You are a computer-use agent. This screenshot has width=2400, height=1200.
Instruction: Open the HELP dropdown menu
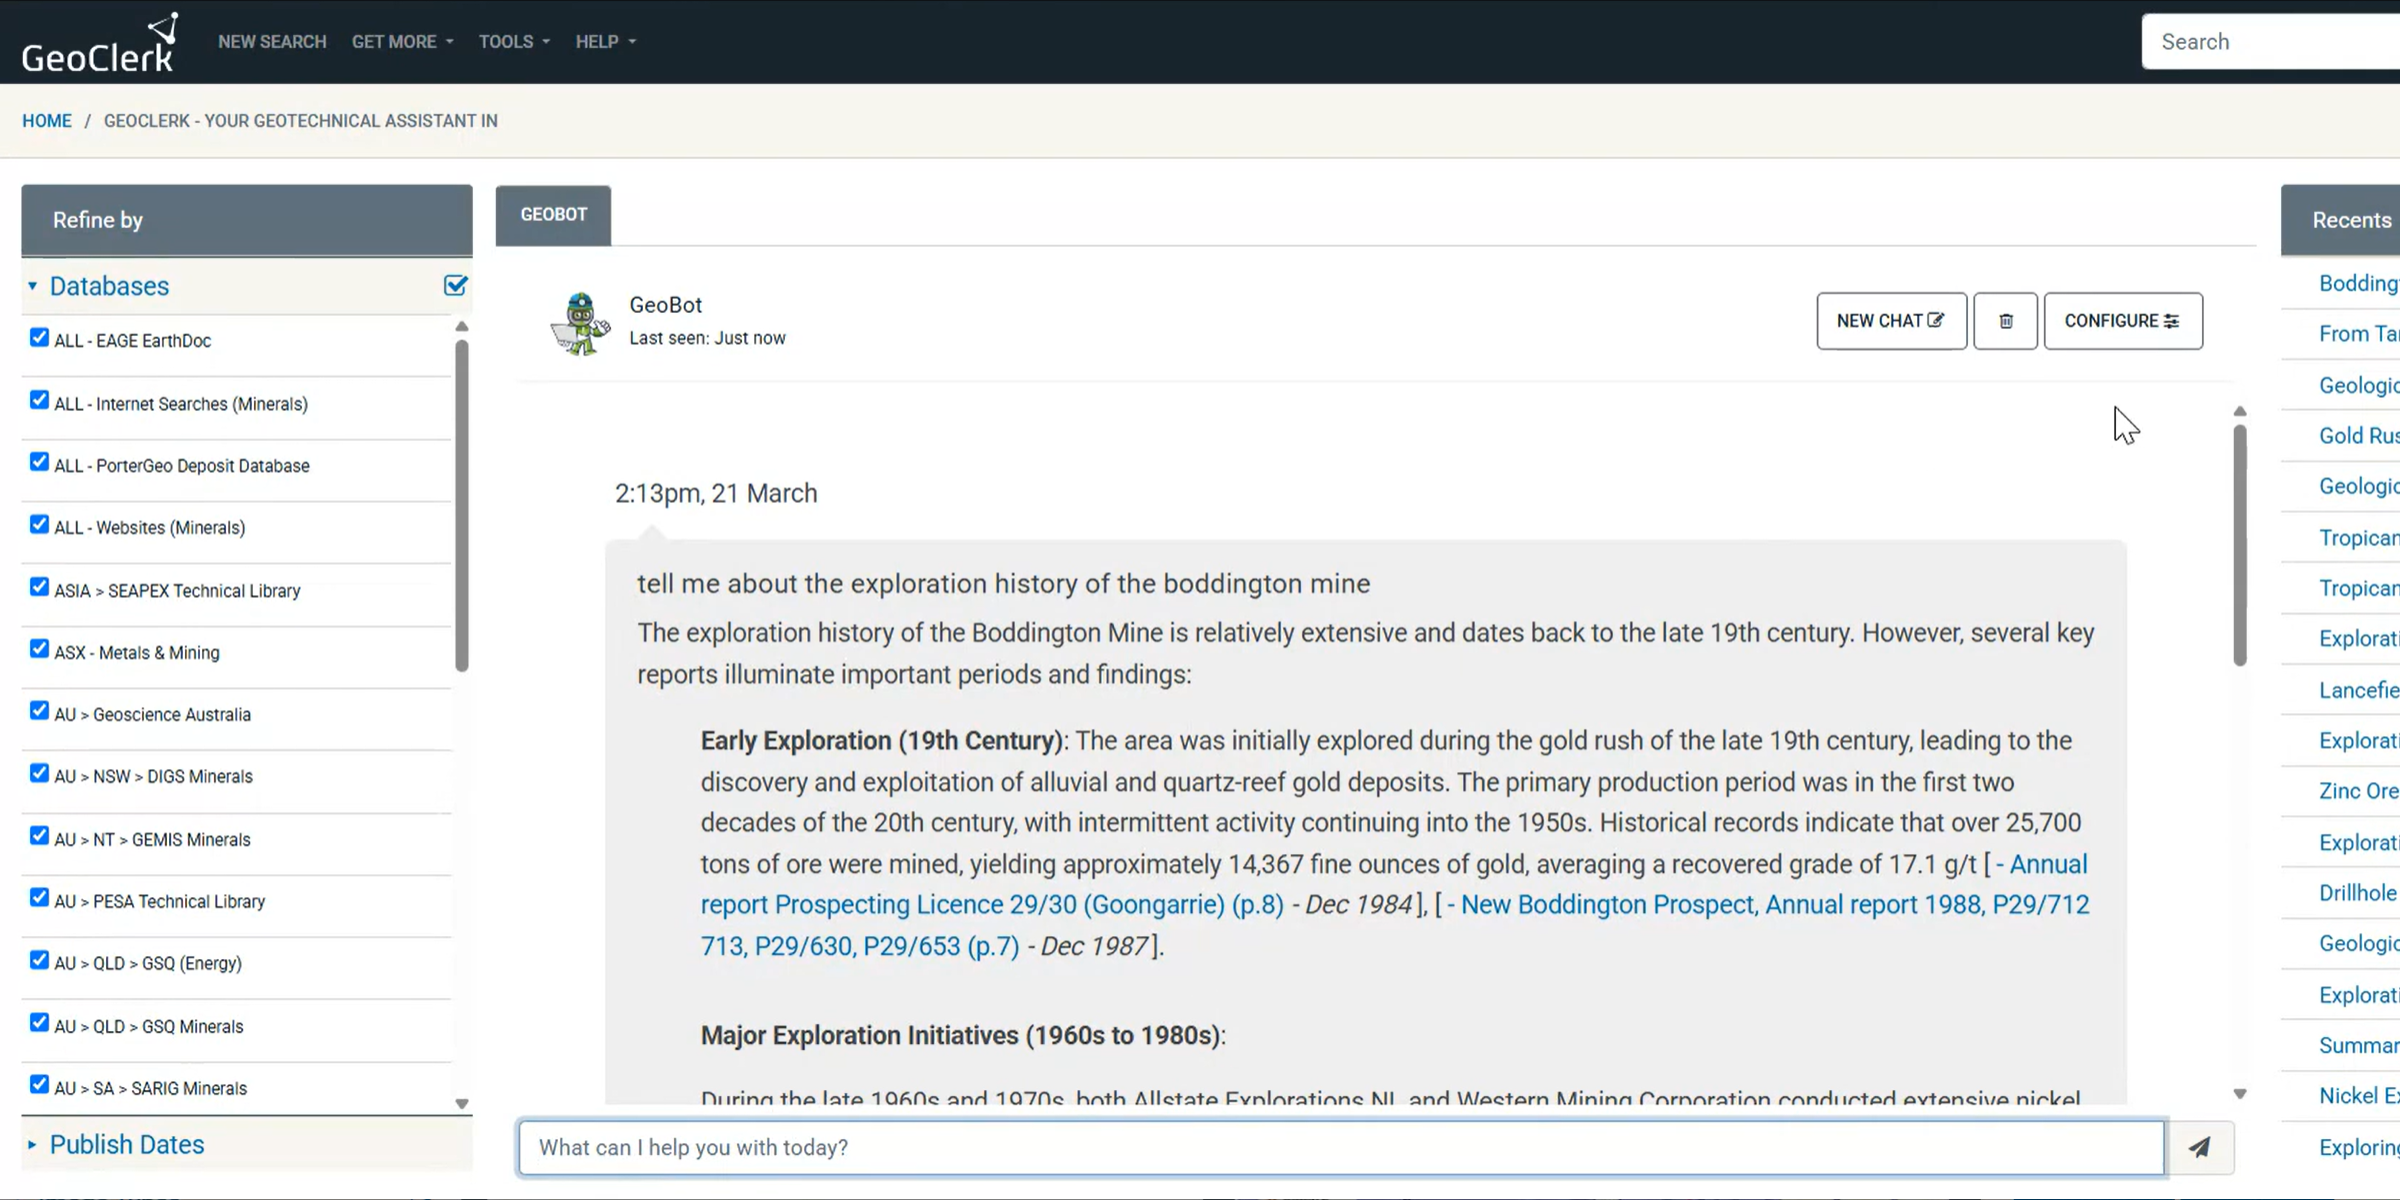(606, 42)
